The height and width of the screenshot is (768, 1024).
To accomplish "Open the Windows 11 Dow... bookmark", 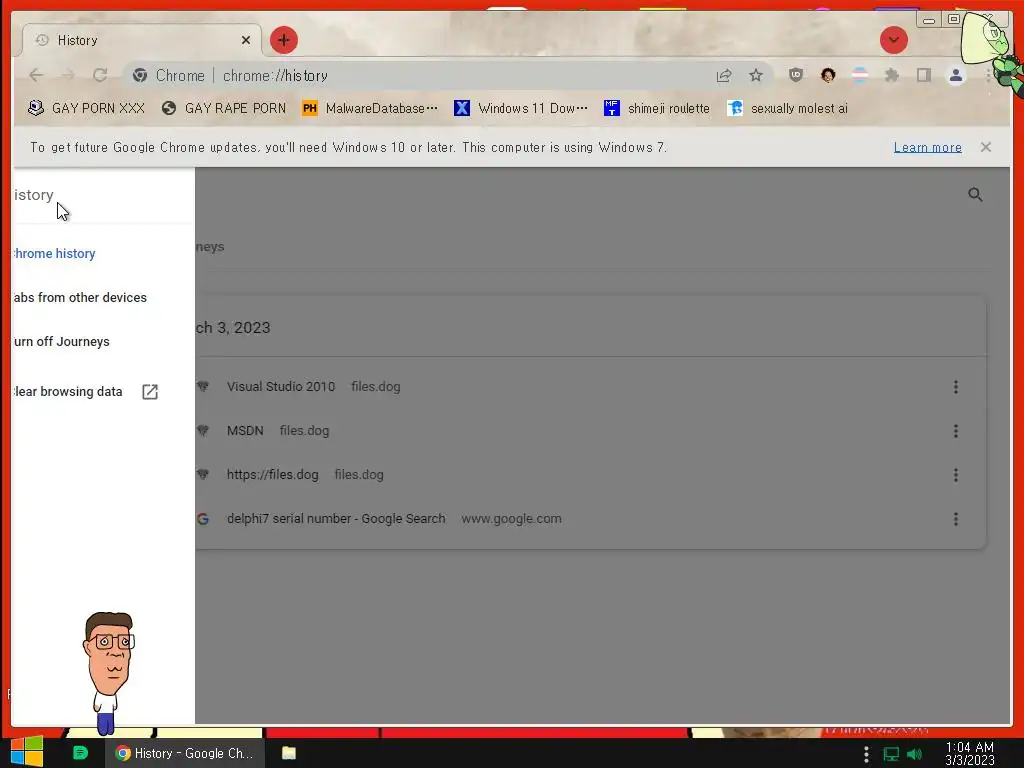I will [520, 108].
